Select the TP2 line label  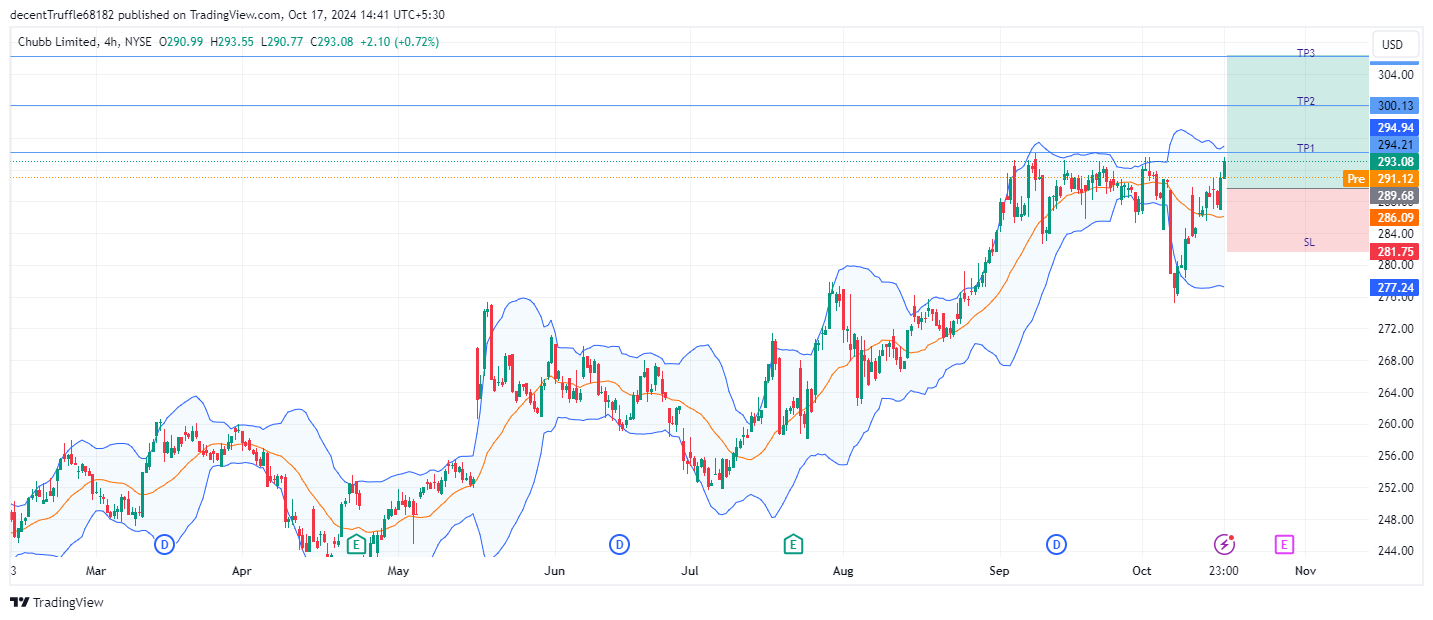point(1306,101)
